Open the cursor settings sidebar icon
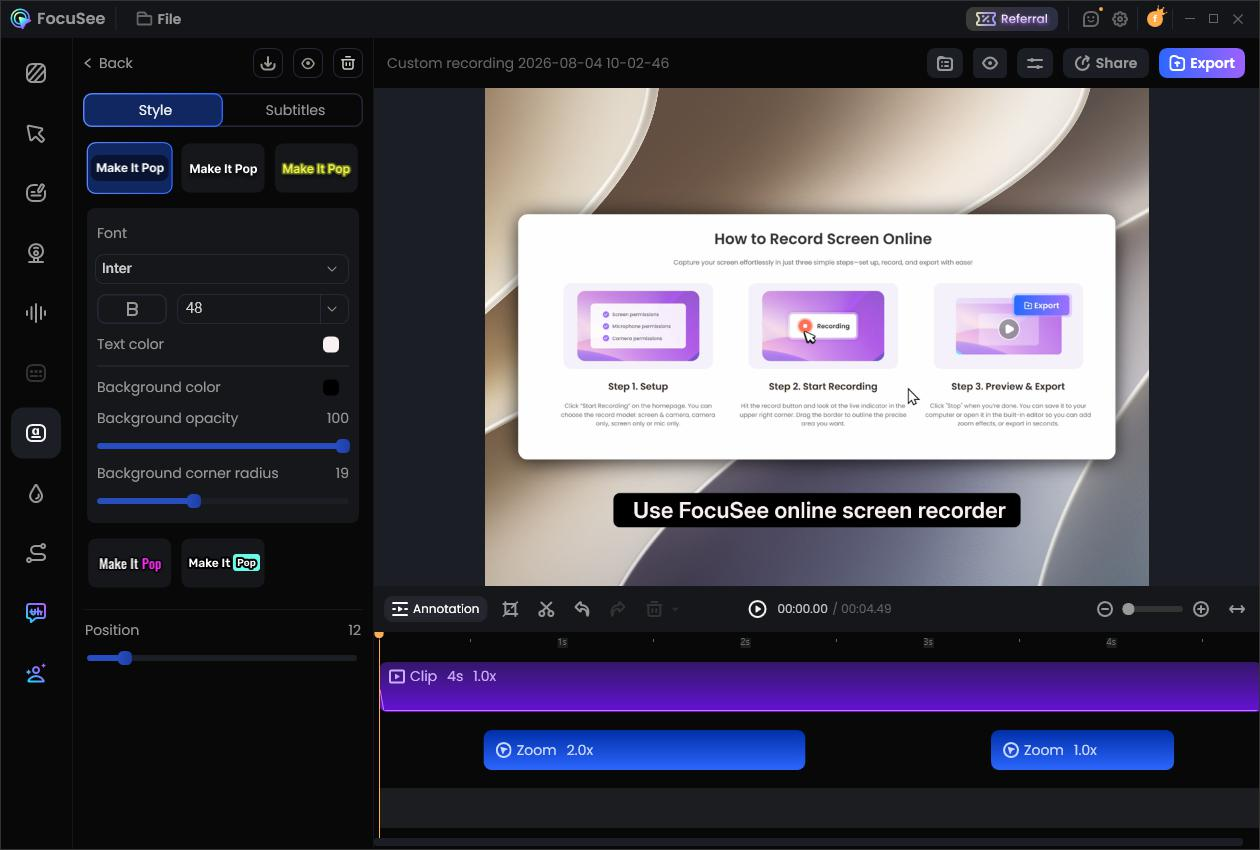Viewport: 1260px width, 850px height. point(36,133)
